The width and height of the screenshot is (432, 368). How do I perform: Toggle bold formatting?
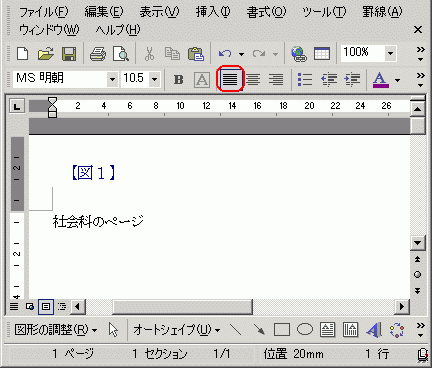[179, 79]
